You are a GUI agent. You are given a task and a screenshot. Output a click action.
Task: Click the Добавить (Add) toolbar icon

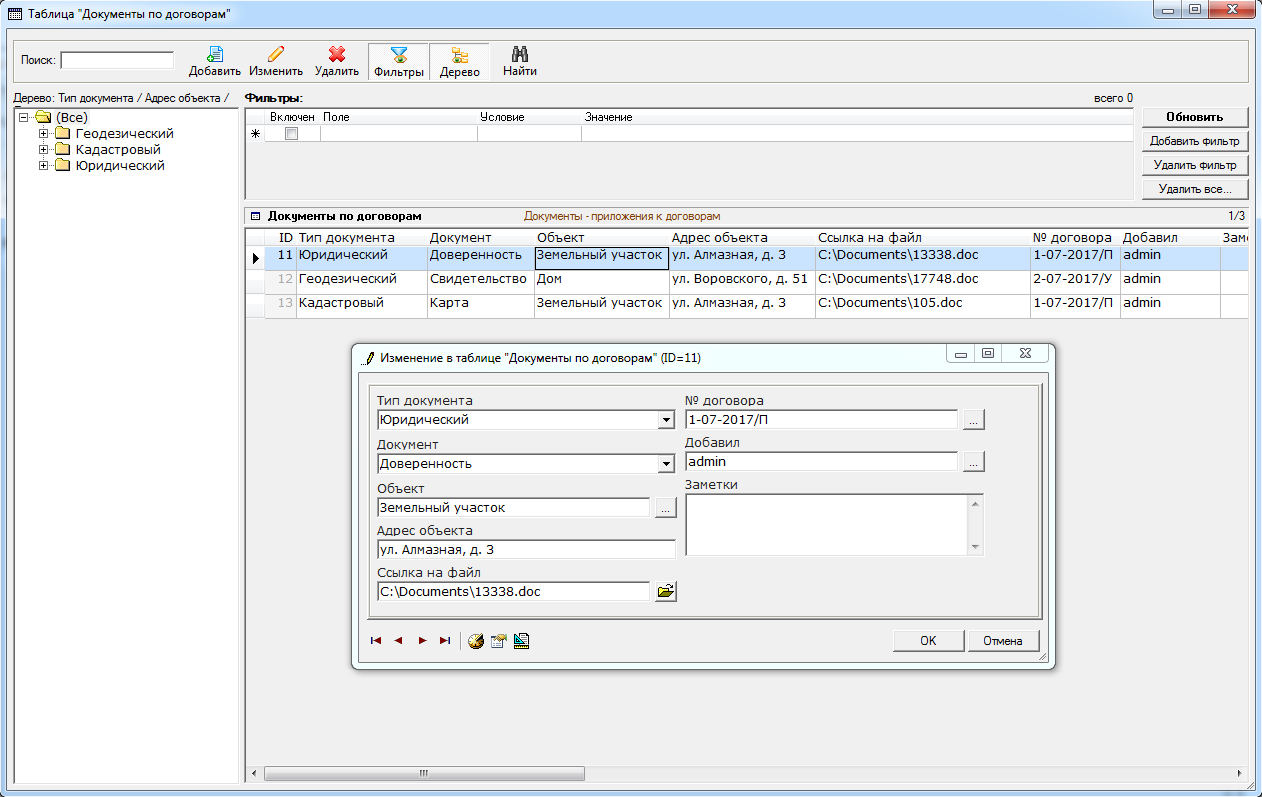click(x=215, y=55)
